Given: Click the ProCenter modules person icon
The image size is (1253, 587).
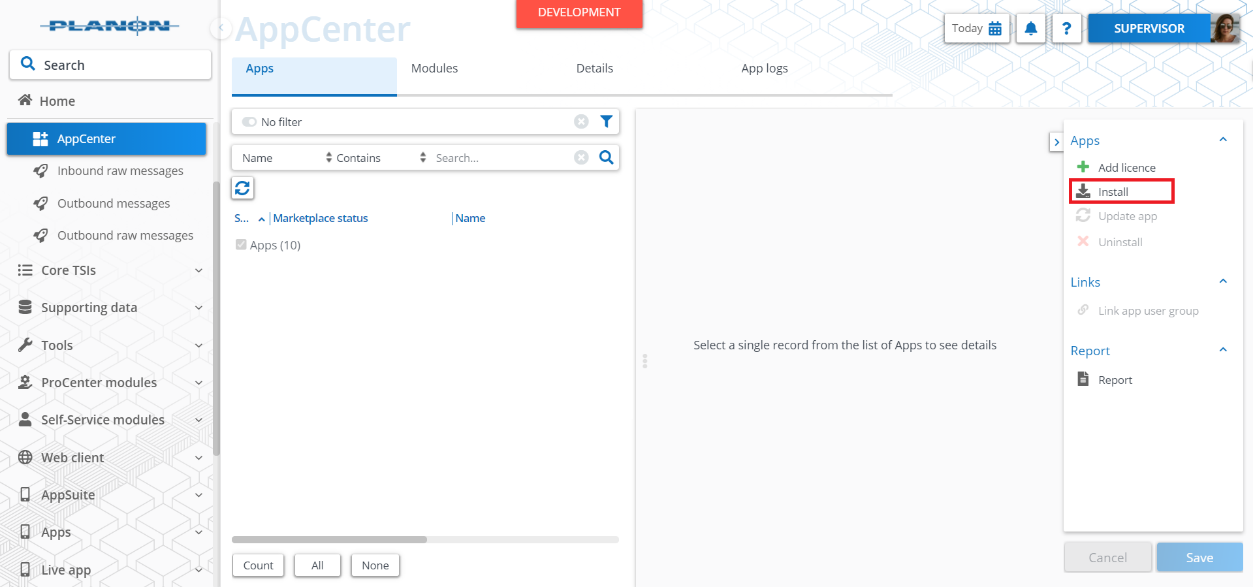Looking at the screenshot, I should tap(26, 382).
